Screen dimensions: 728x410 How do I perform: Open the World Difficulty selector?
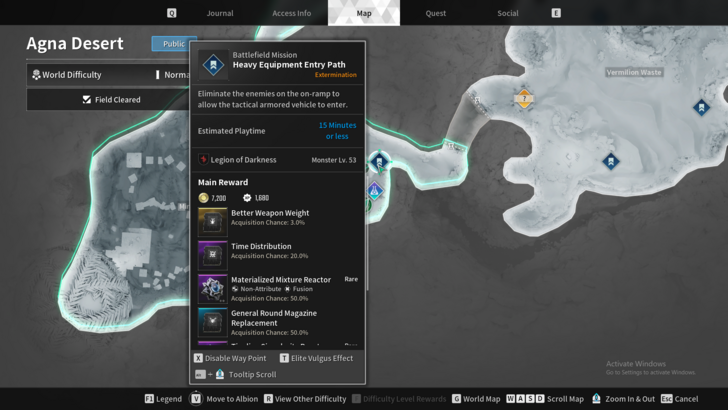click(108, 75)
